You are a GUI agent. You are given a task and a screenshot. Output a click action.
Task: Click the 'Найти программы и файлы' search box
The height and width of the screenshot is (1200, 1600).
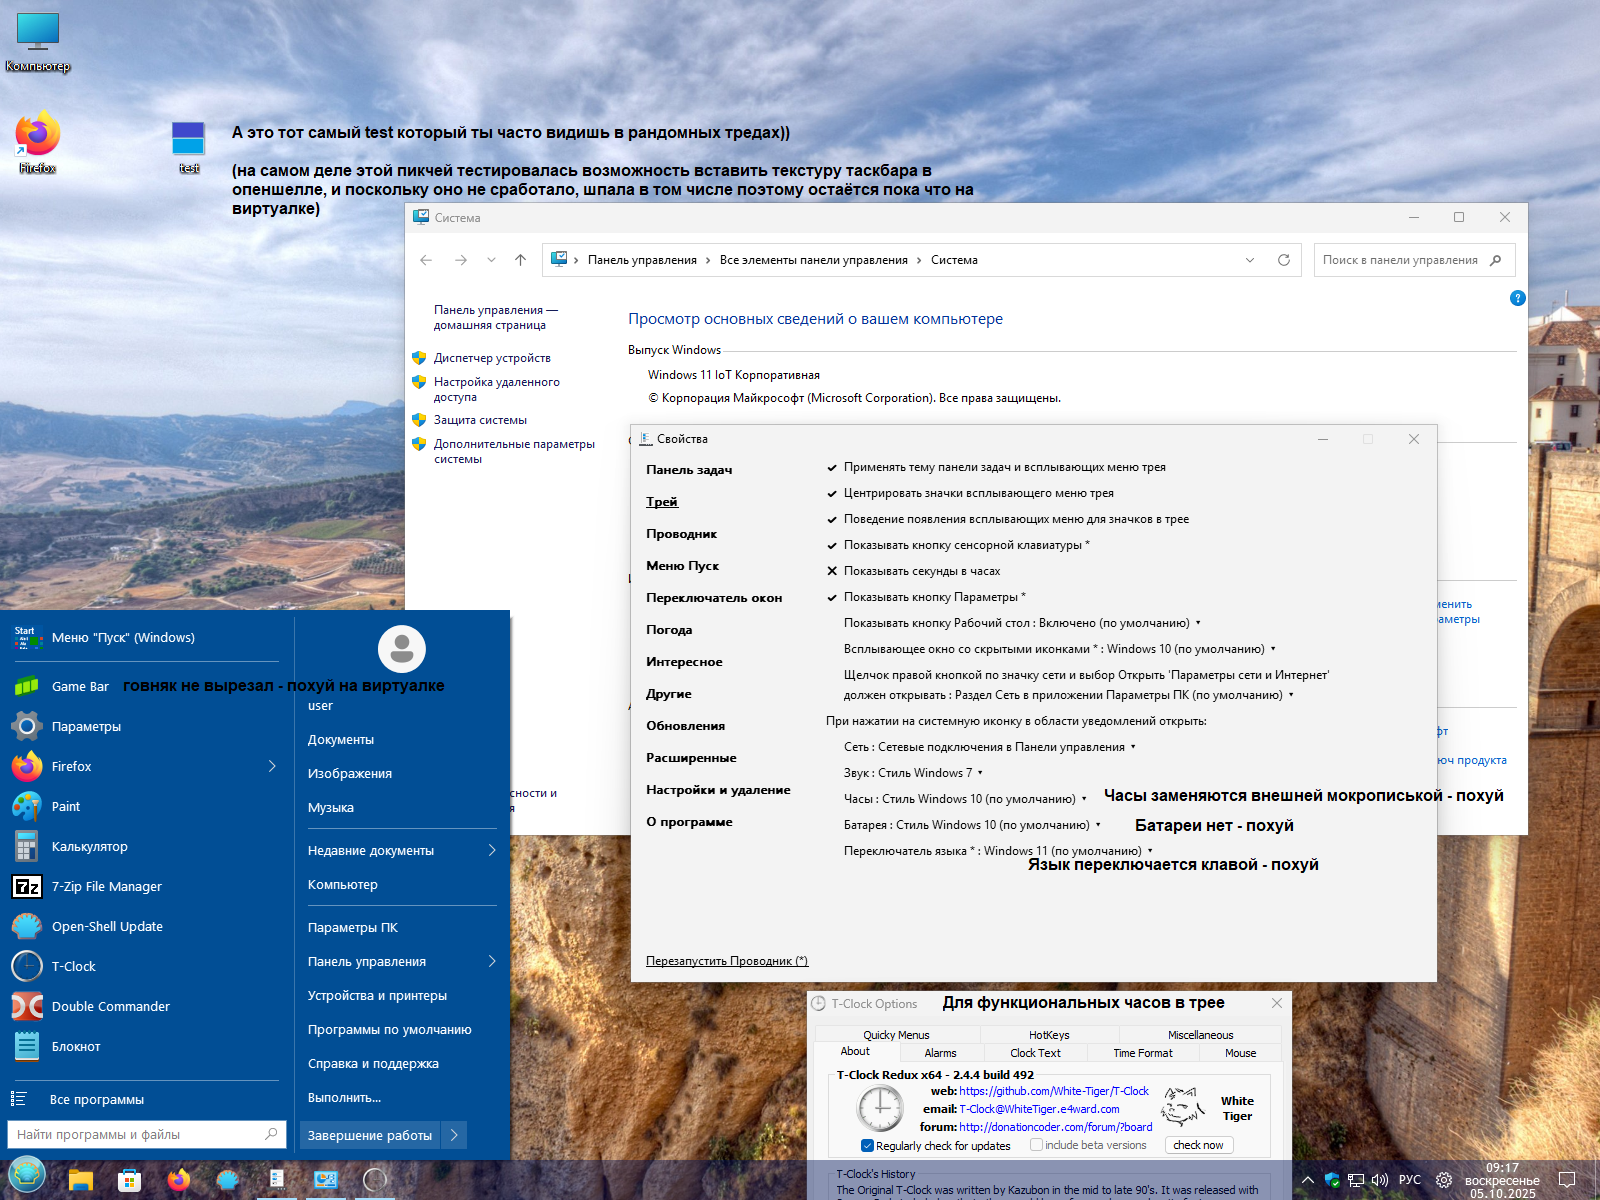147,1134
